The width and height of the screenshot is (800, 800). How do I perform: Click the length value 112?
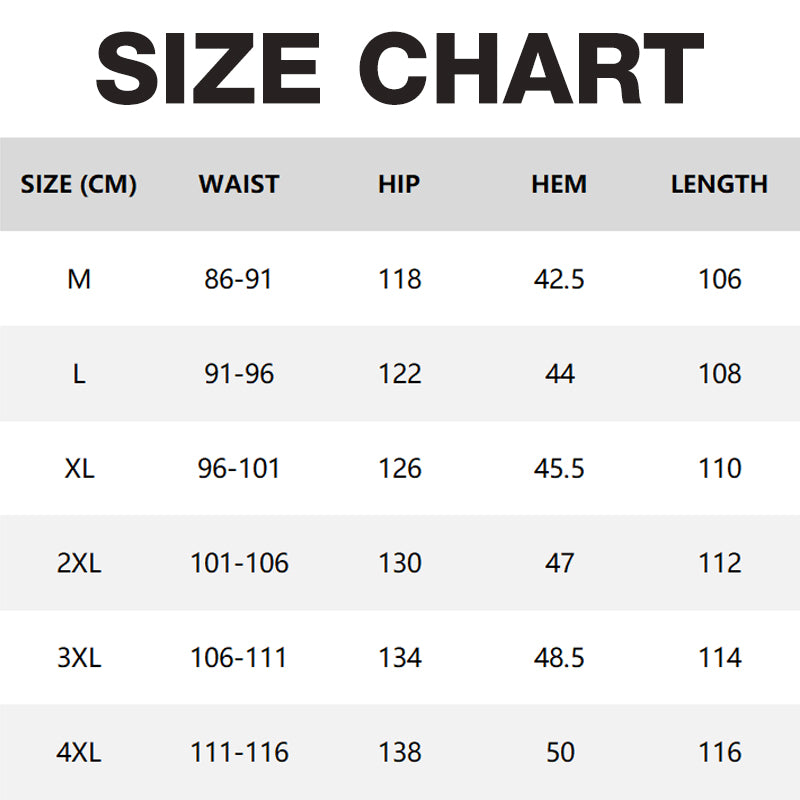719,563
